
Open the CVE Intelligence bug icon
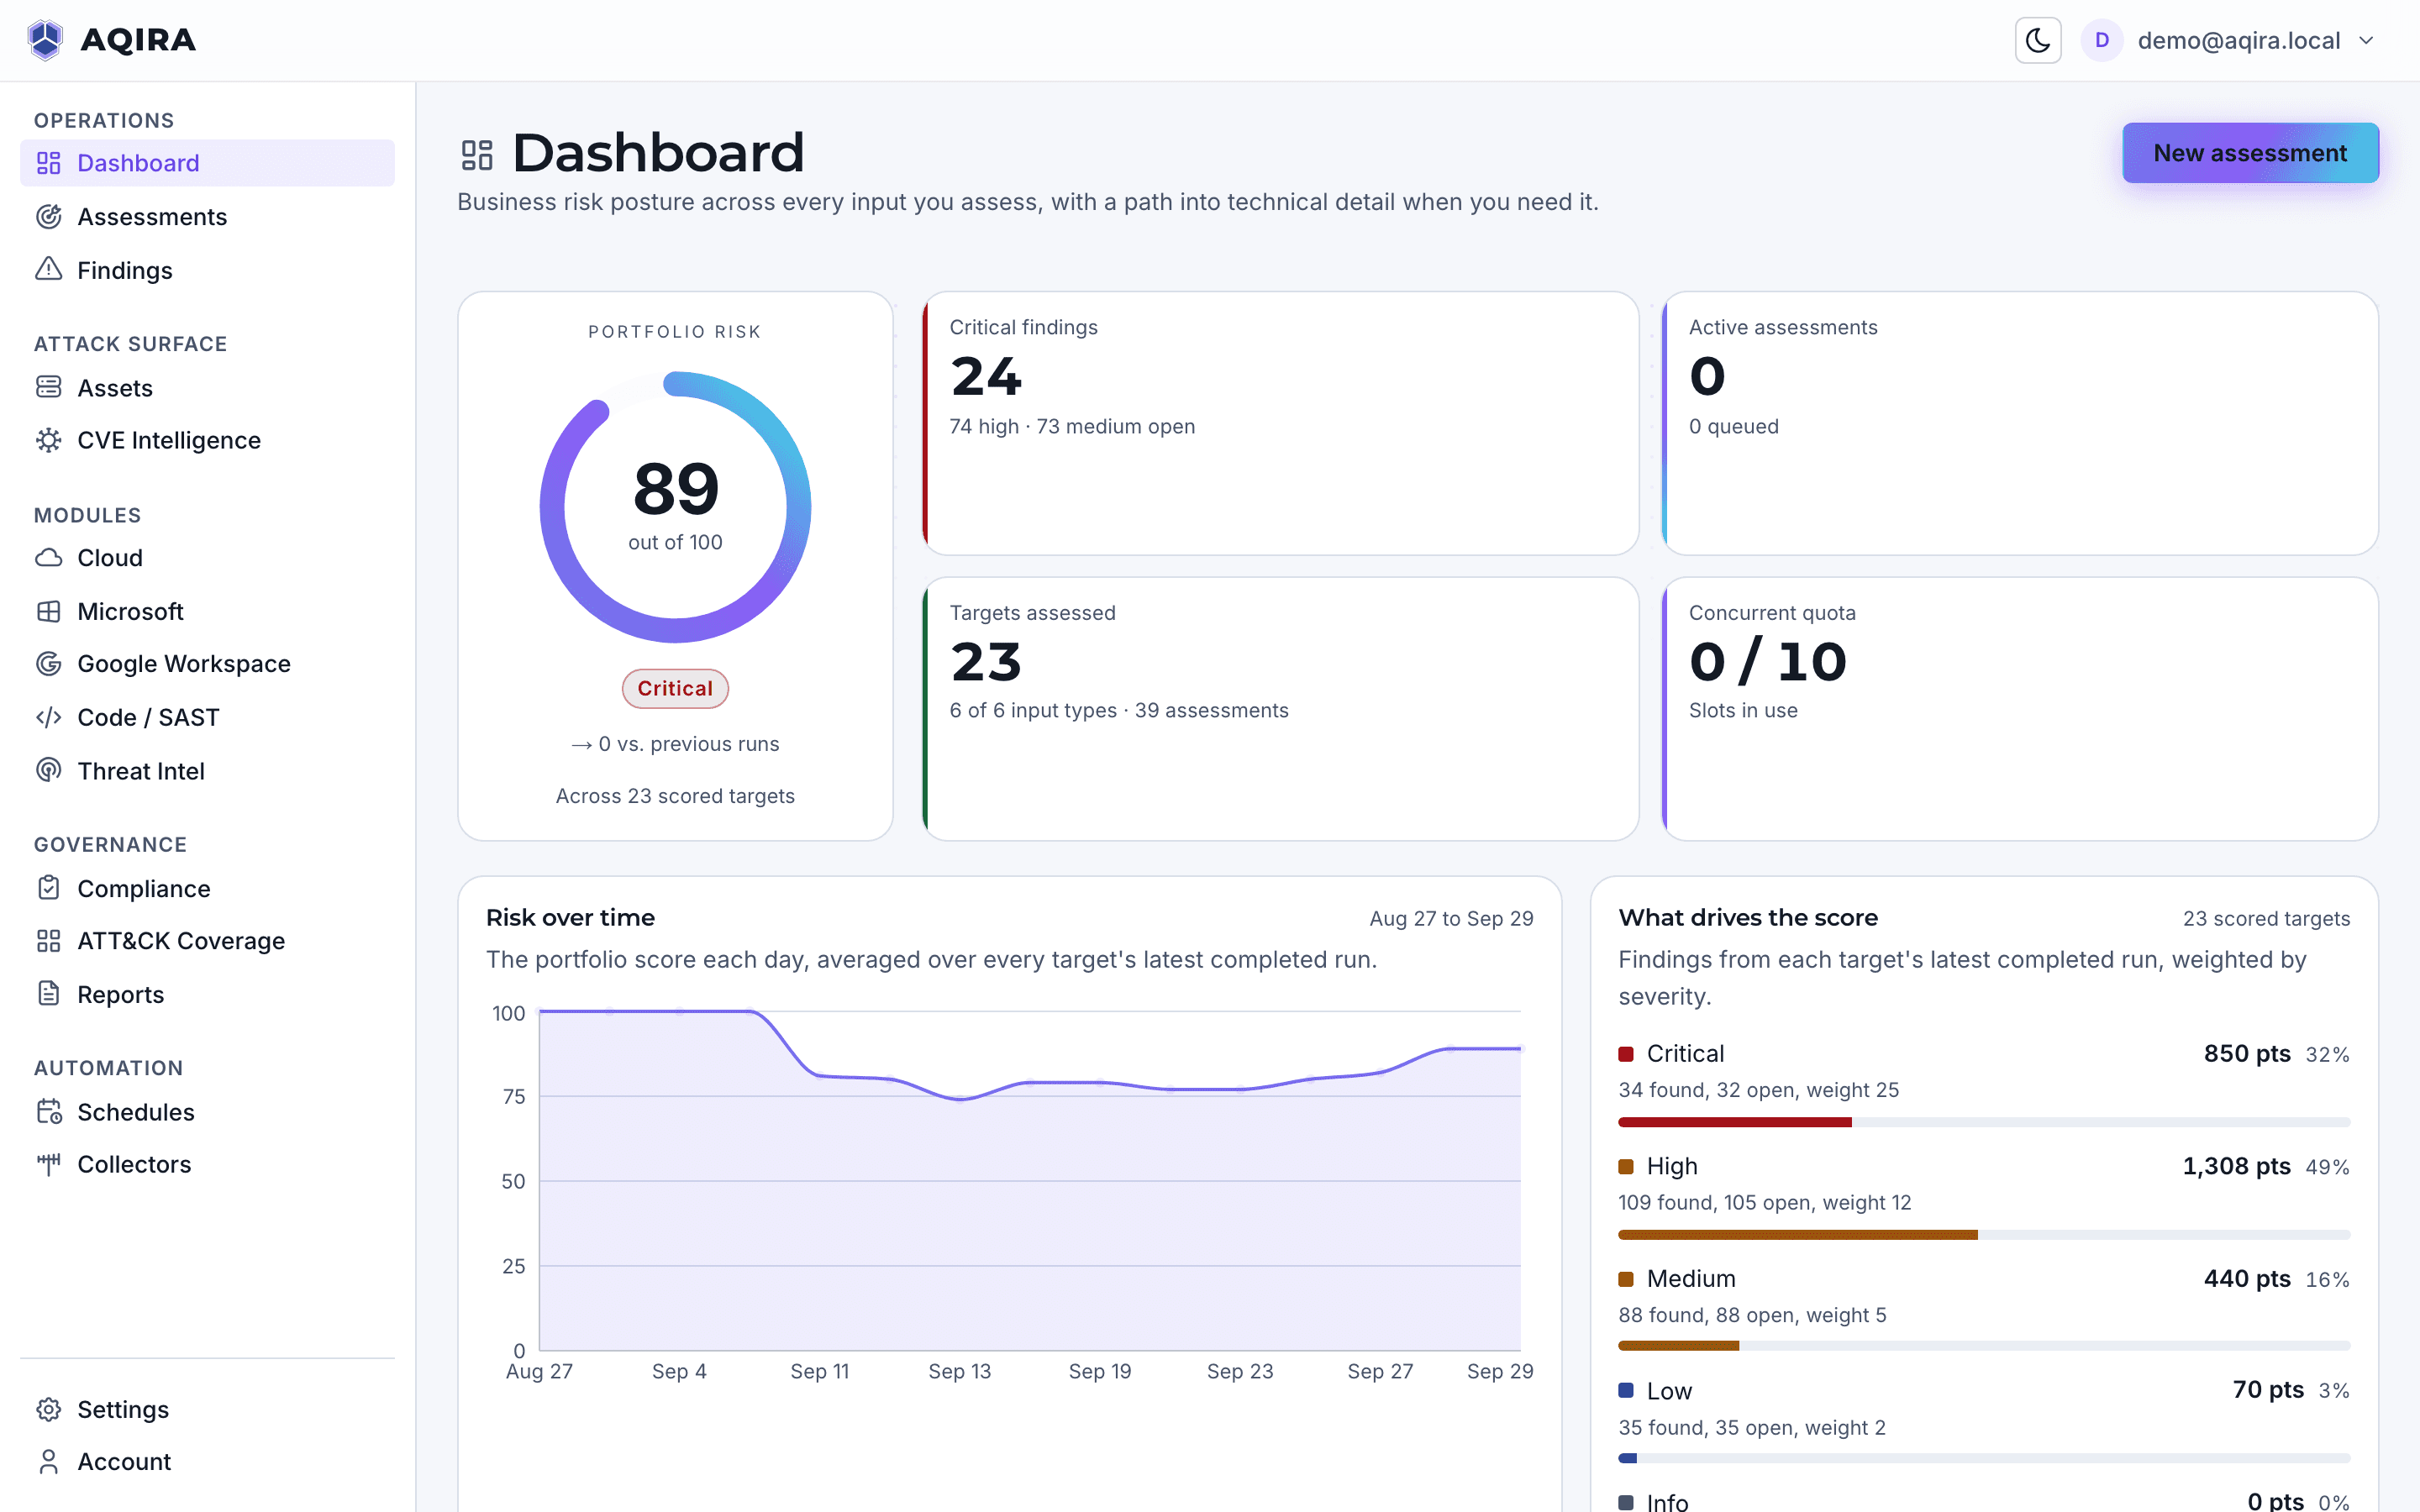(49, 440)
